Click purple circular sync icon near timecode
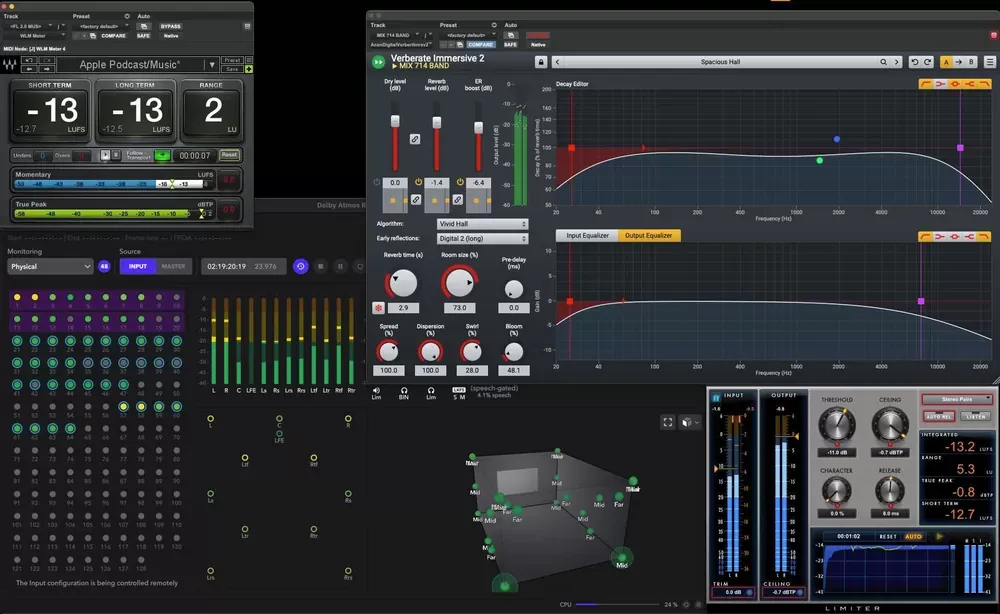 coord(300,267)
